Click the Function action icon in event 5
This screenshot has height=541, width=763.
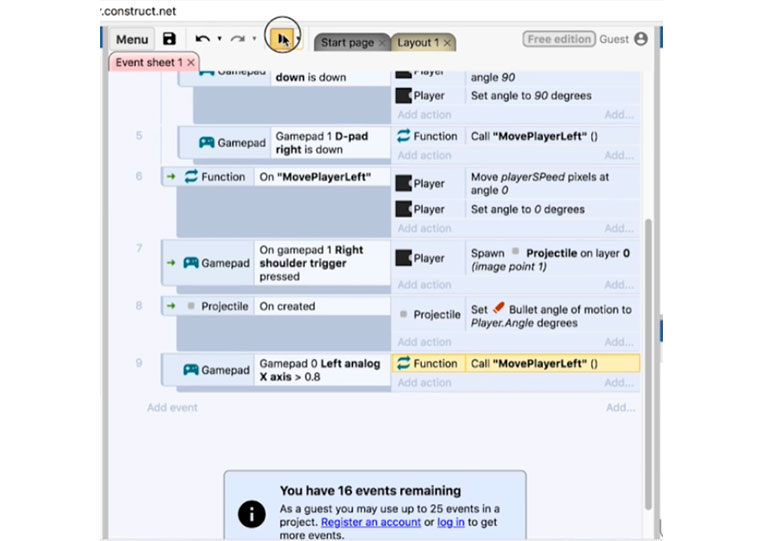[x=403, y=136]
